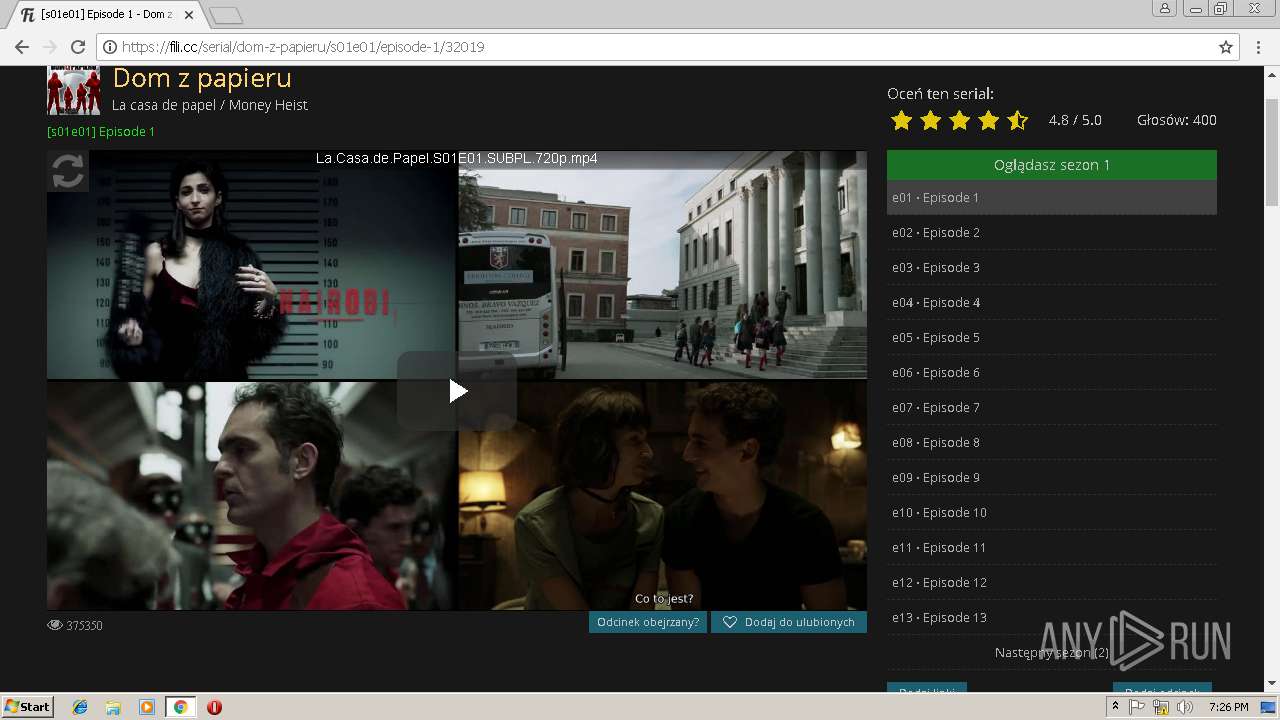This screenshot has height=720, width=1280.
Task: Open the Windows Start menu
Action: coord(27,706)
